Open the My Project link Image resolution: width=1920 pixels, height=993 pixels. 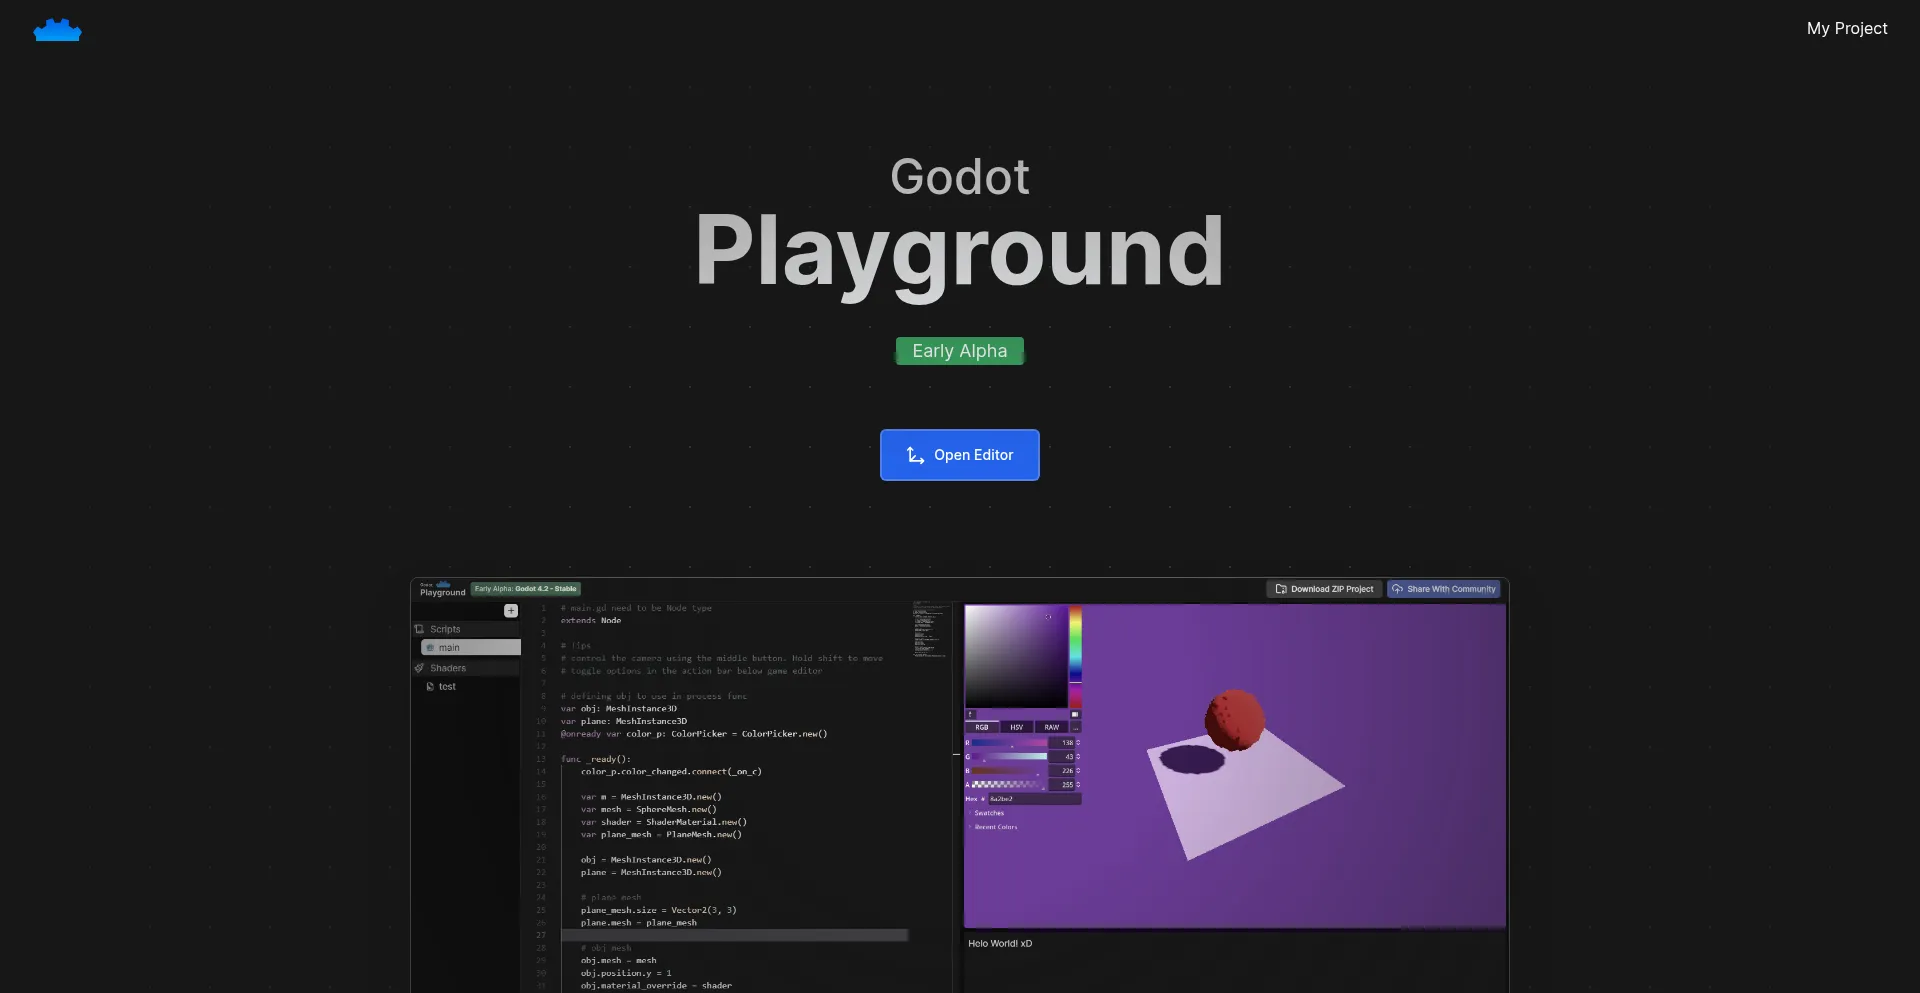[1847, 28]
